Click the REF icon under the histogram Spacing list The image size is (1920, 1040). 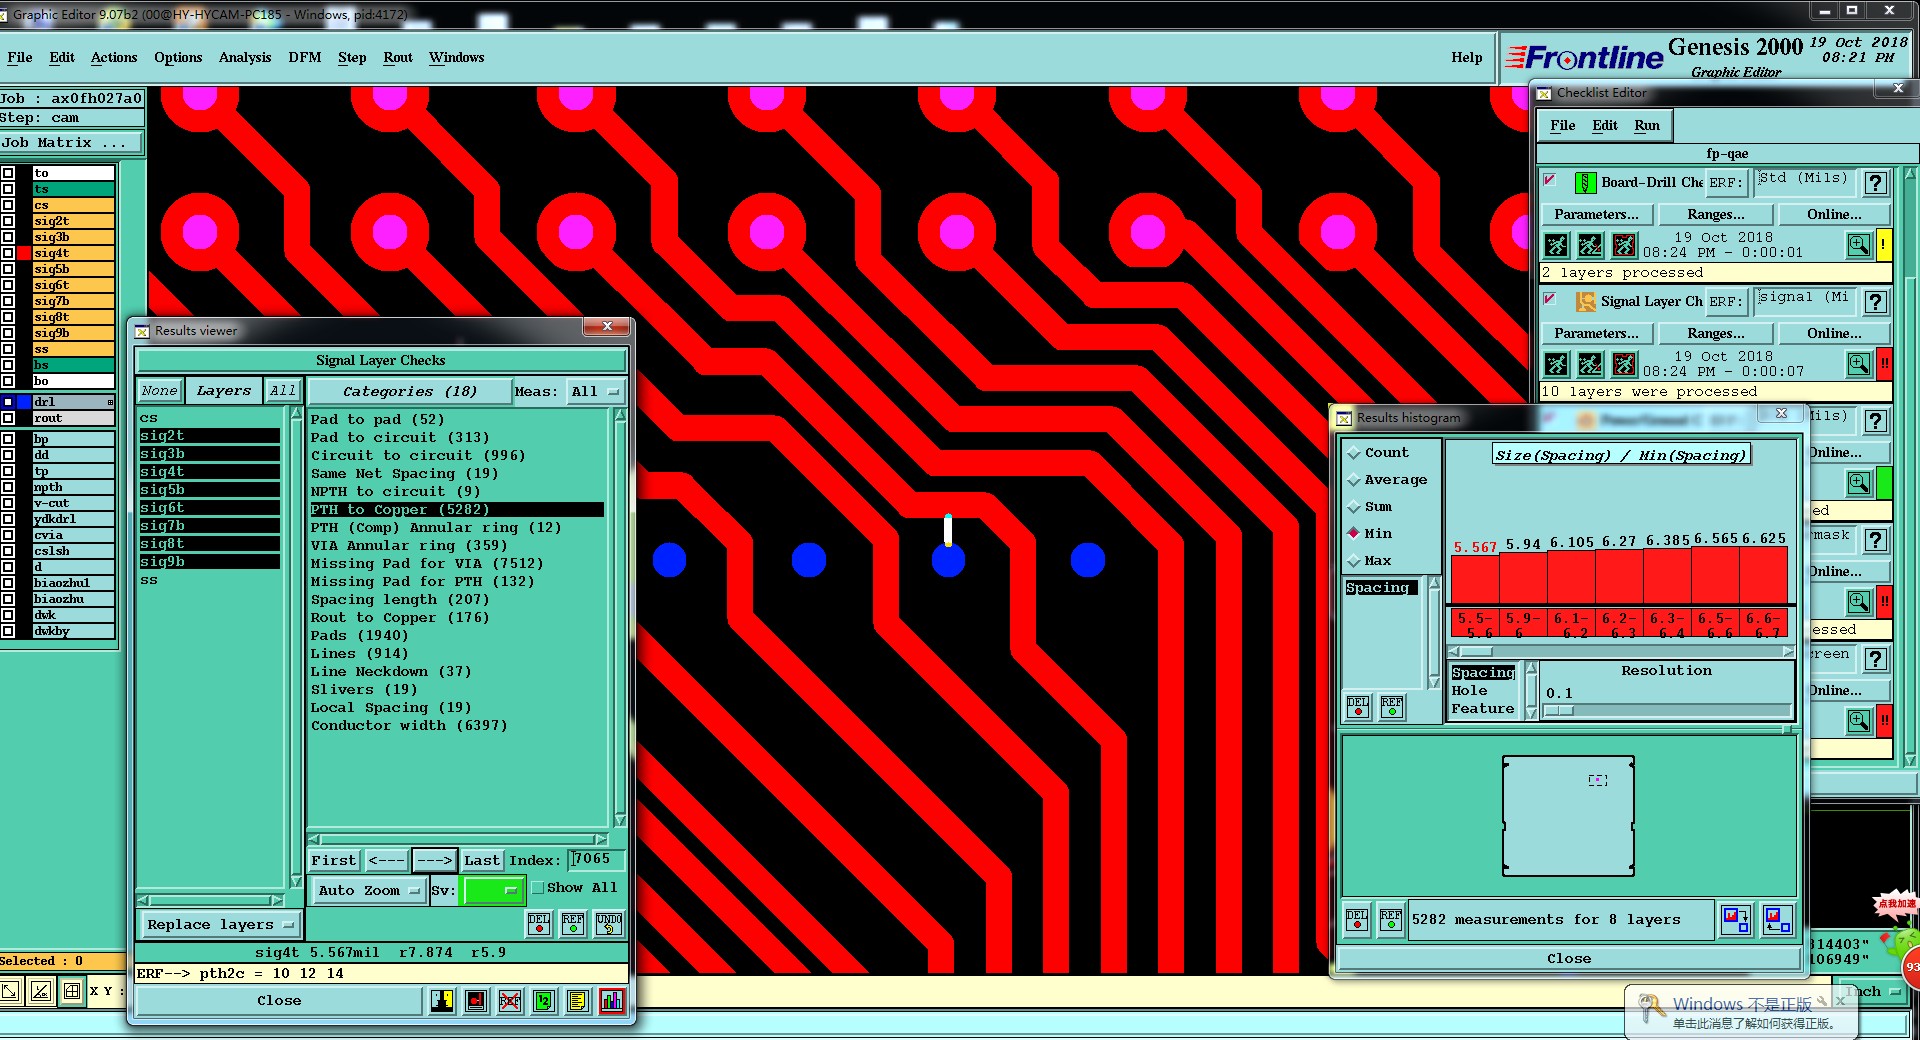[1392, 707]
